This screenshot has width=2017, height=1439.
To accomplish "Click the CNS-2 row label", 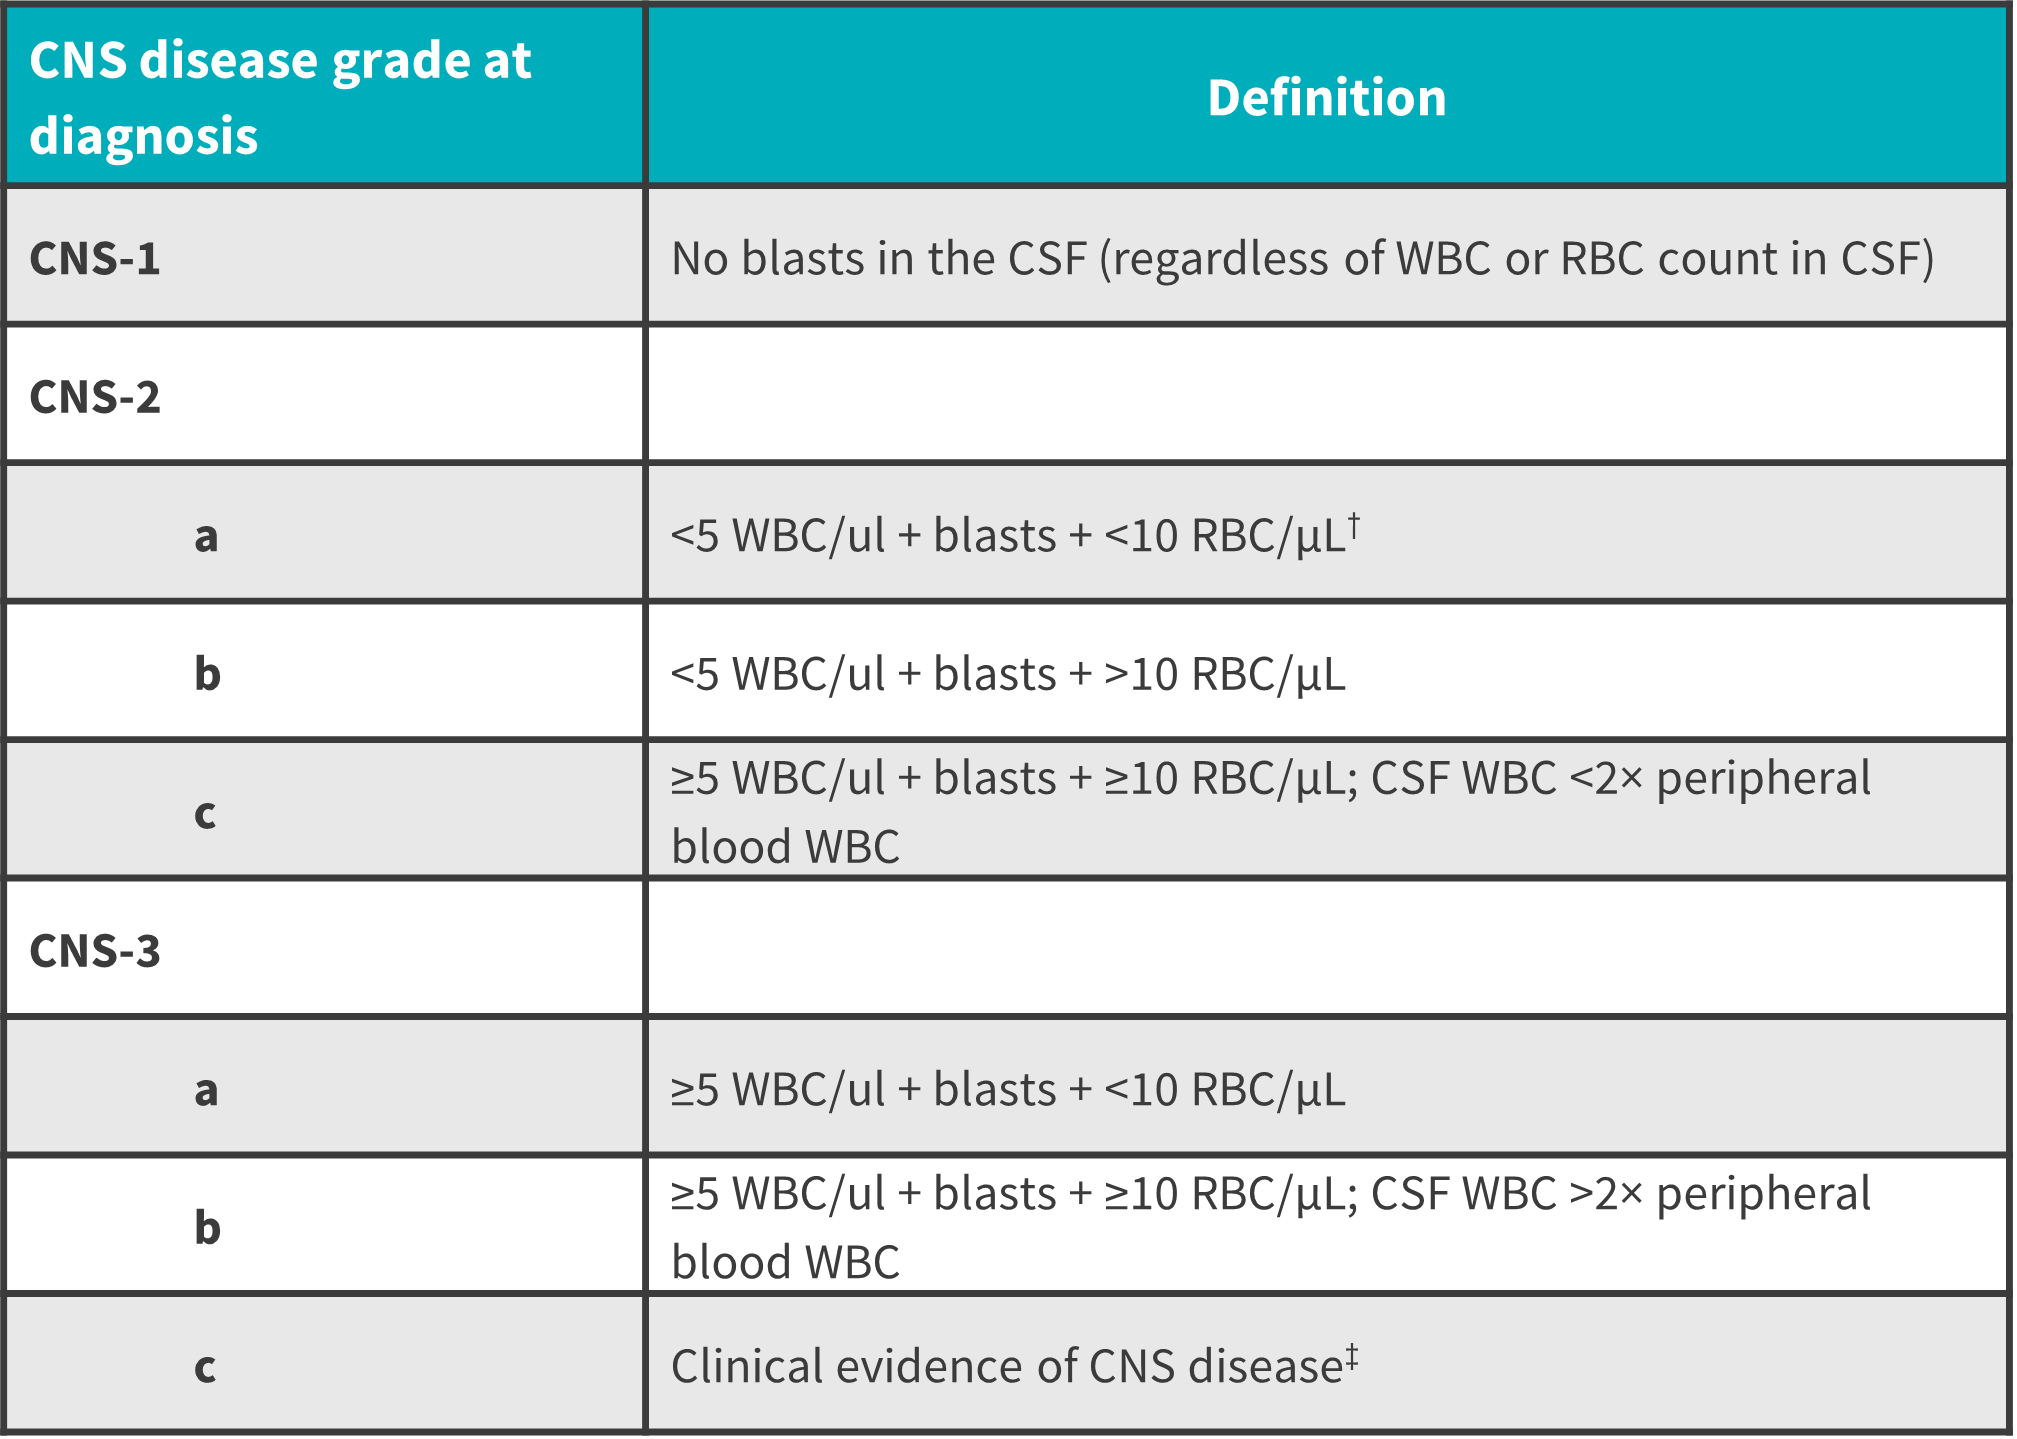I will click(x=95, y=397).
